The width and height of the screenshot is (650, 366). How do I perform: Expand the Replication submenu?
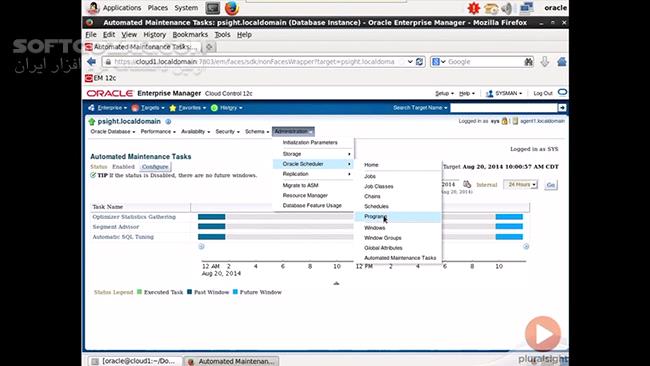tap(313, 174)
